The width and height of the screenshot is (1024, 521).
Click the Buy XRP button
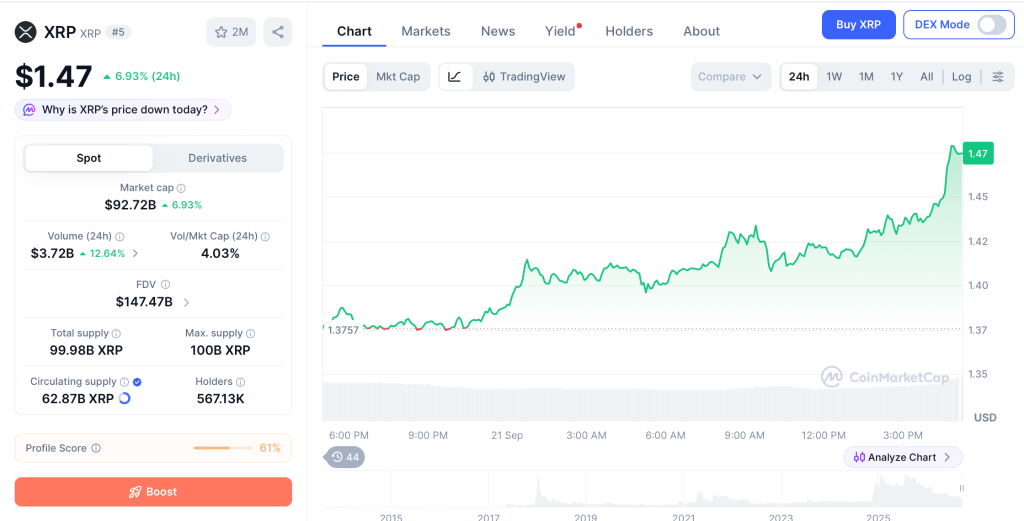pyautogui.click(x=858, y=25)
